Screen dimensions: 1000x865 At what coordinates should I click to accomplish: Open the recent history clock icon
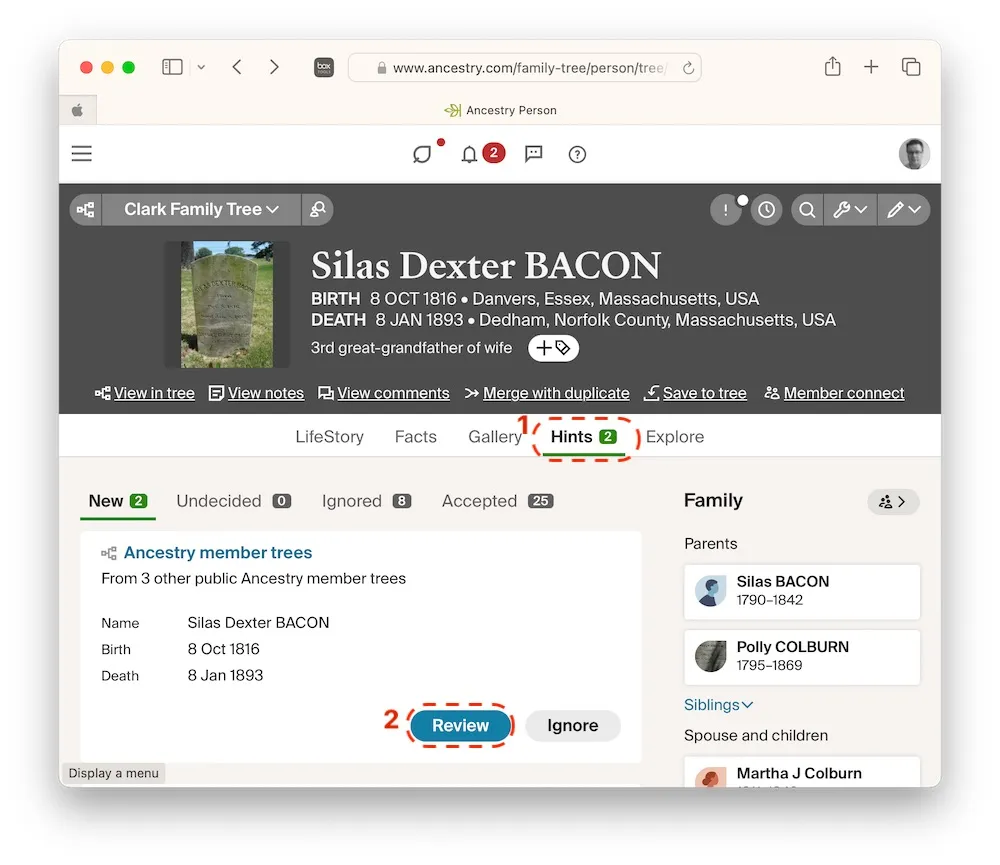click(767, 210)
